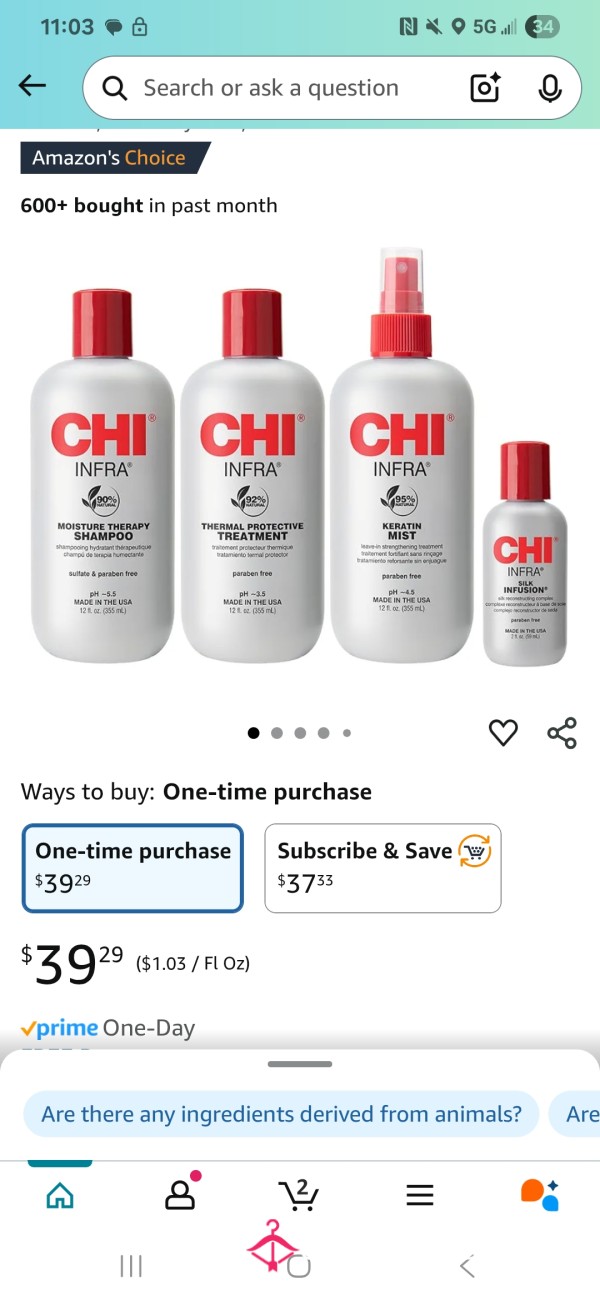The height and width of the screenshot is (1300, 600).
Task: Expand the bottom sheet drag handle
Action: (300, 1064)
